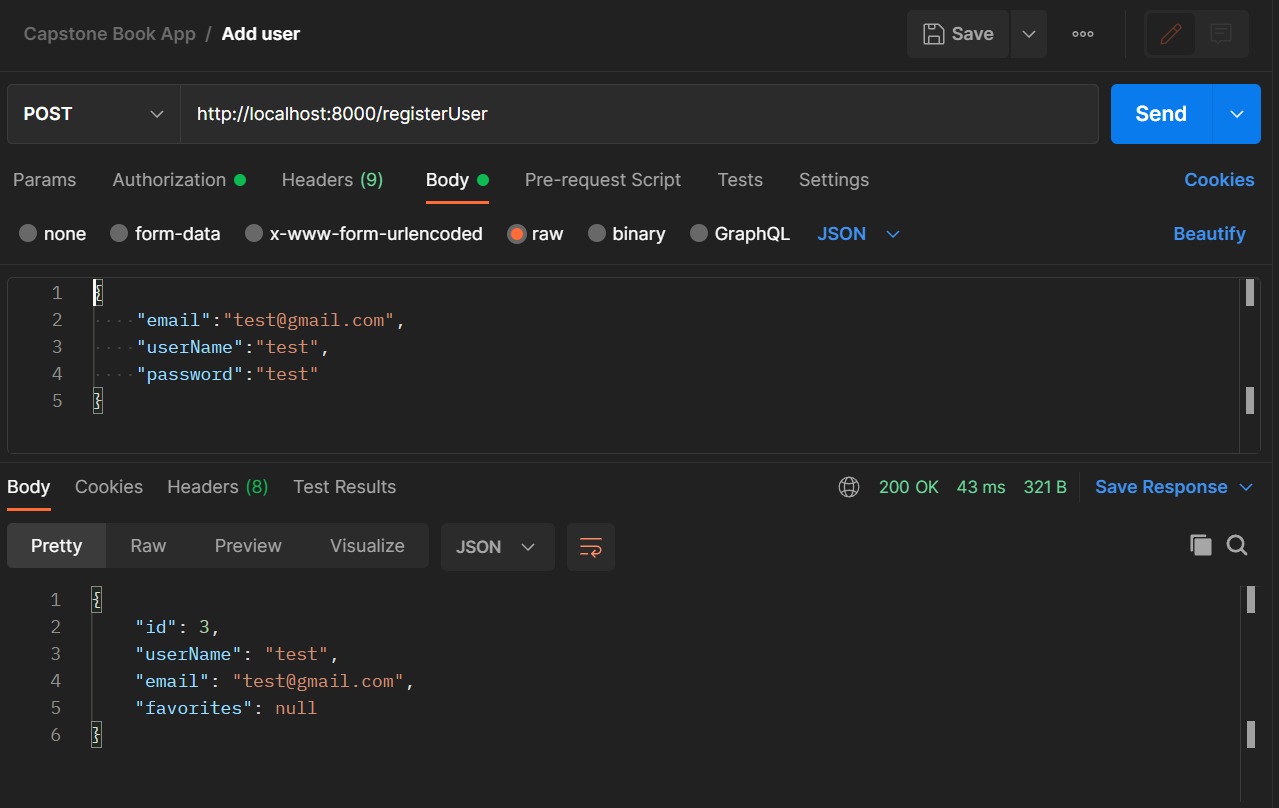Open the comments icon
Image resolution: width=1279 pixels, height=808 pixels.
coord(1220,34)
